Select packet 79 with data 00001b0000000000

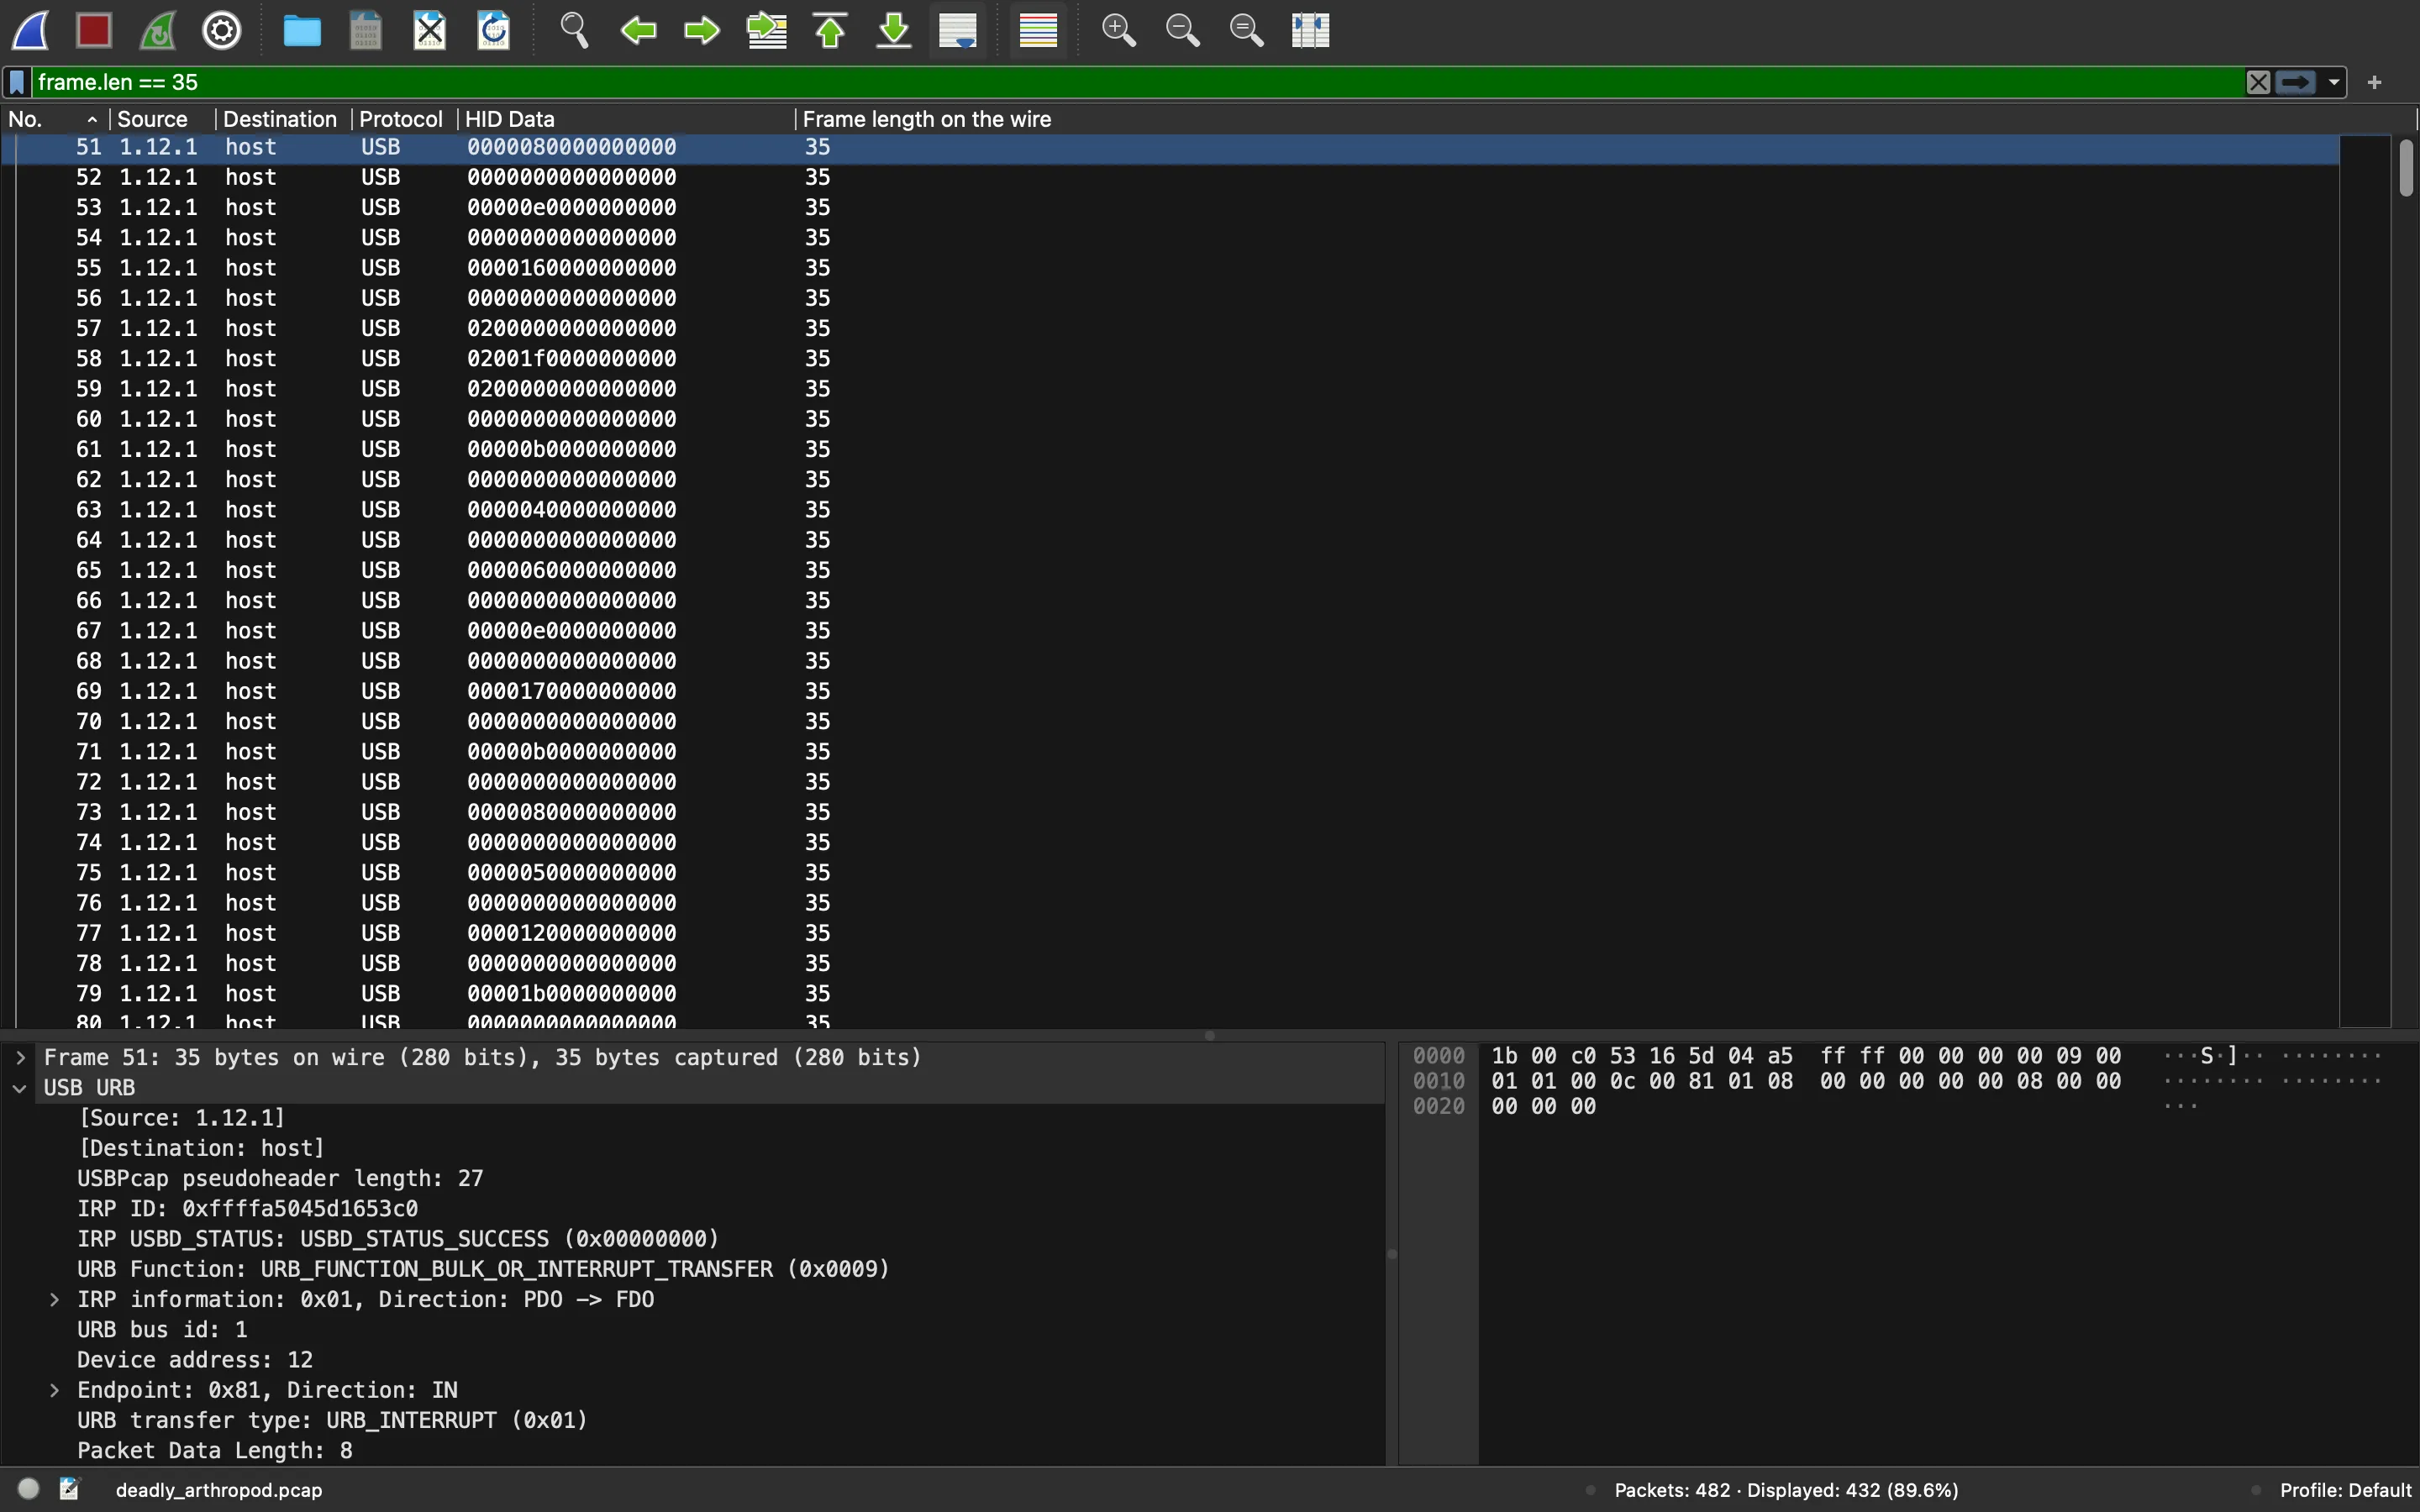tap(1170, 994)
